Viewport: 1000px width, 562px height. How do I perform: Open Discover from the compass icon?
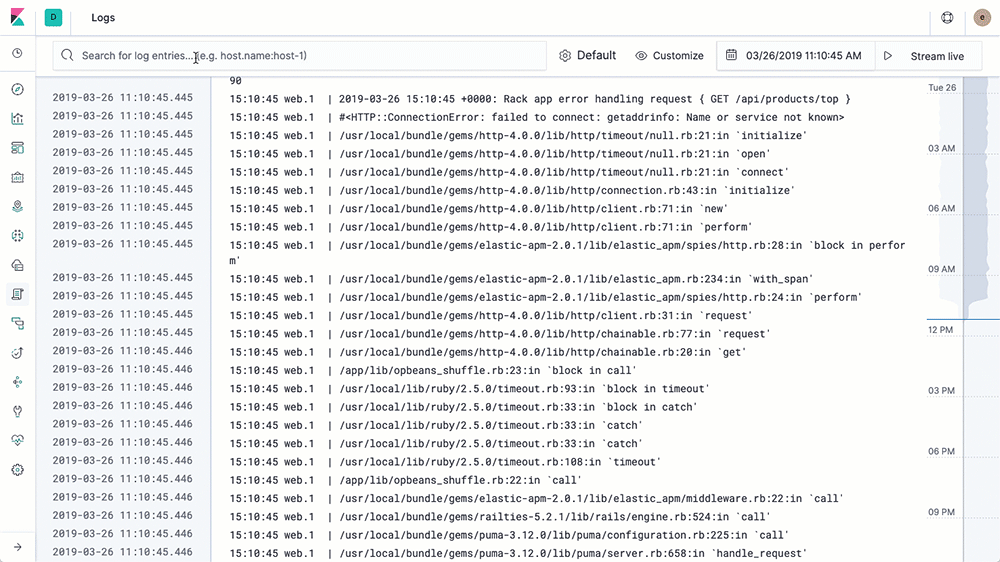point(17,90)
